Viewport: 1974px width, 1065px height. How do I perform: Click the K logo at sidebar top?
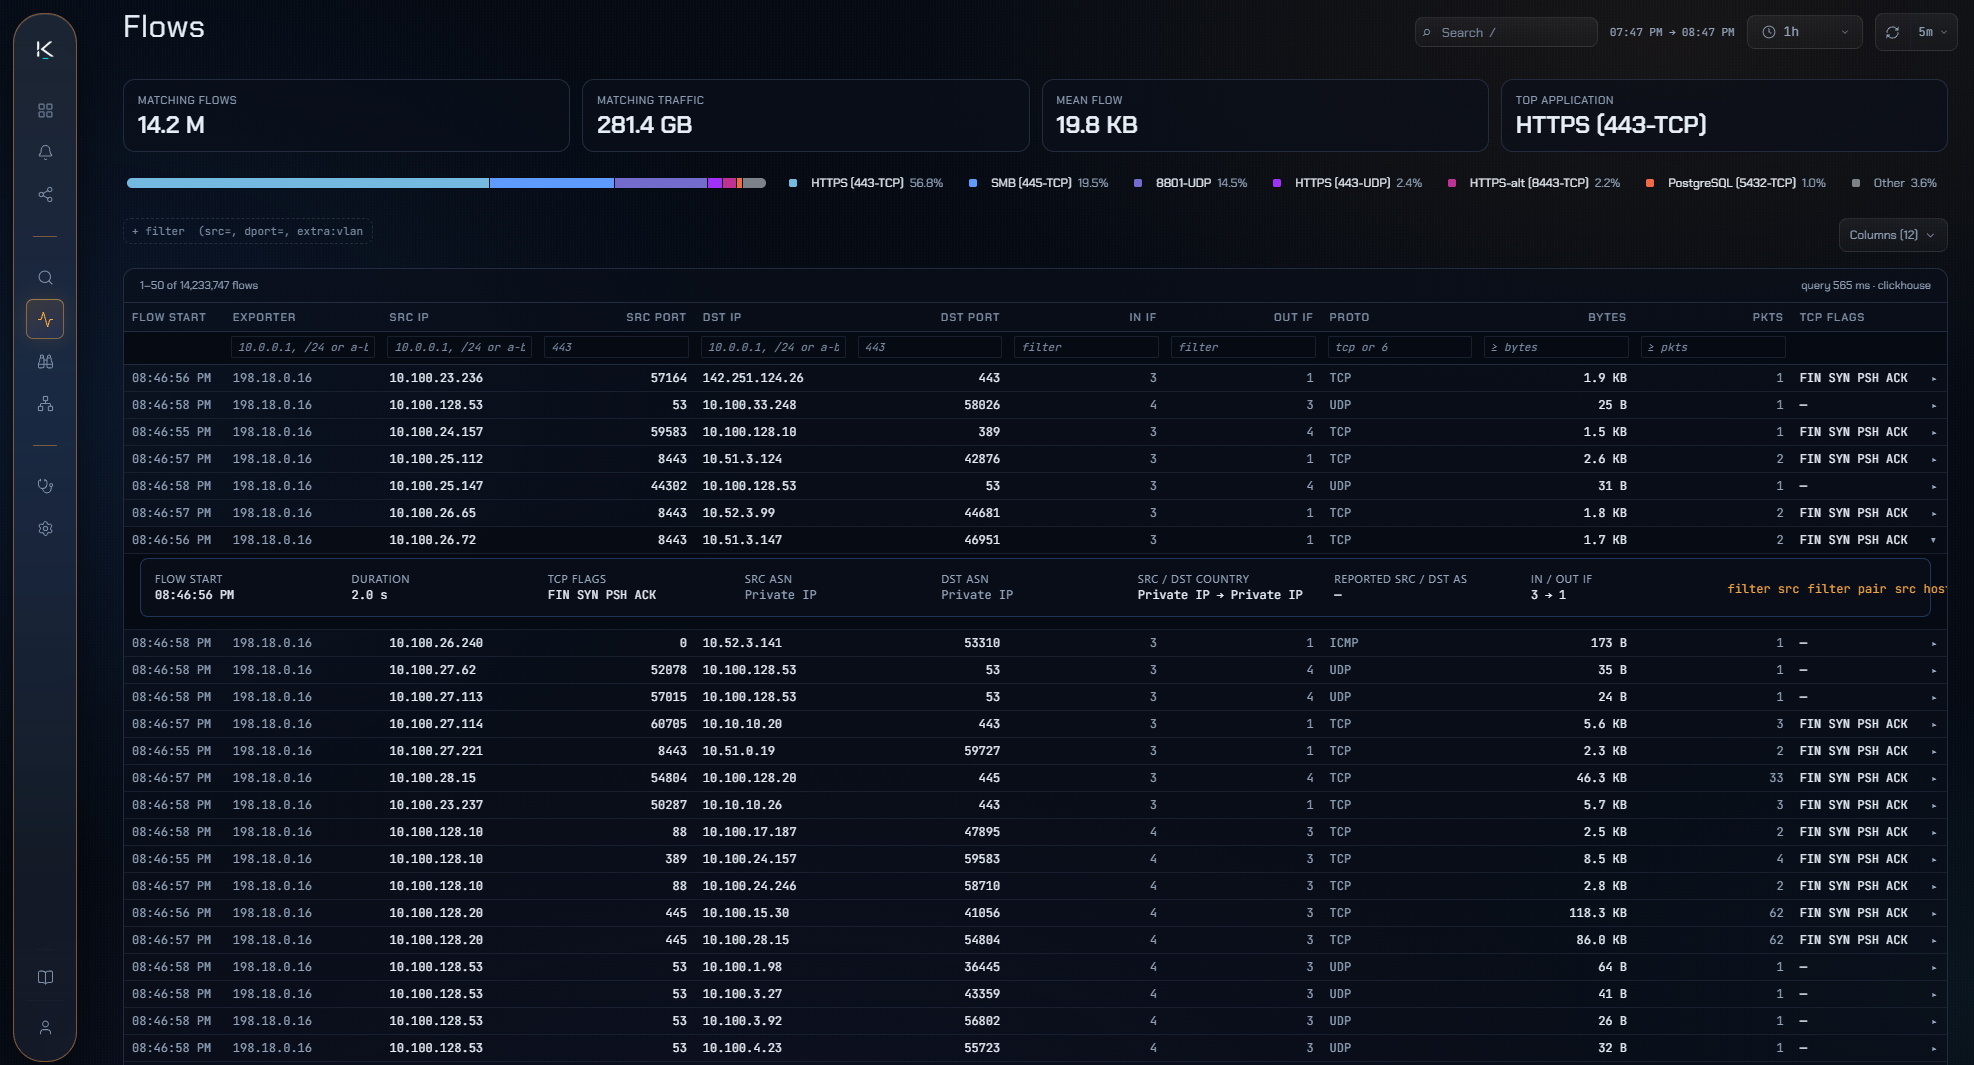pyautogui.click(x=45, y=49)
